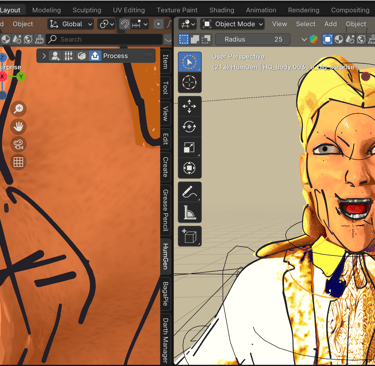Viewport: 375px width, 366px height.
Task: Open the Create sidebar tab
Action: [165, 167]
